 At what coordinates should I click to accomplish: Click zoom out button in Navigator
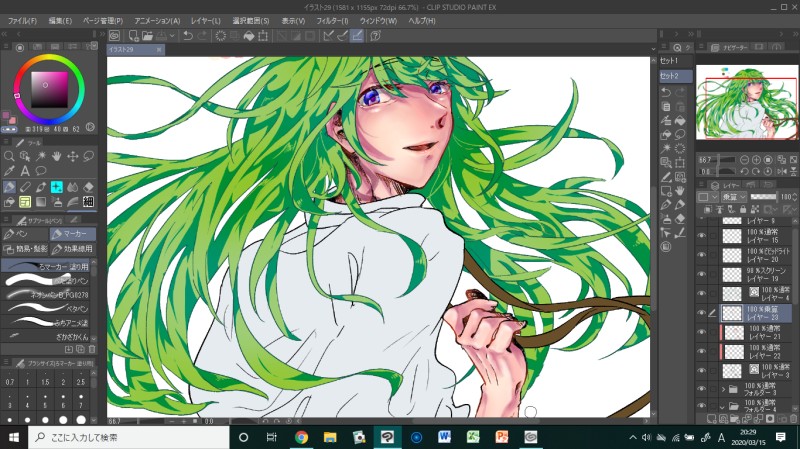pyautogui.click(x=744, y=160)
